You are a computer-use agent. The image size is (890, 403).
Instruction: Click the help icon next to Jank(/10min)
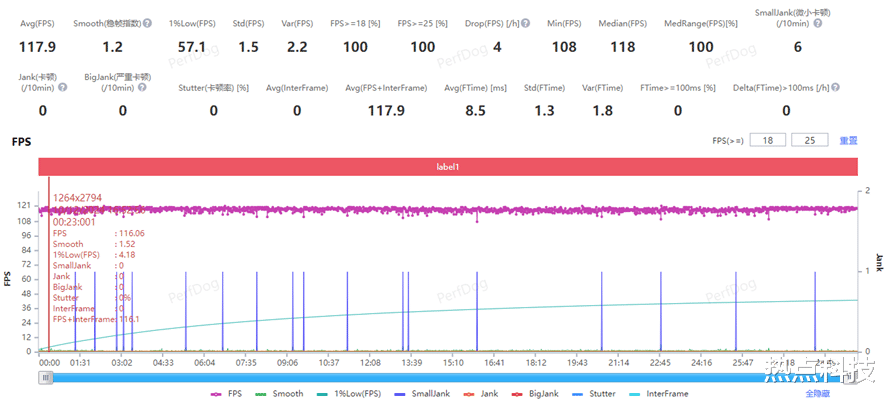tap(62, 87)
